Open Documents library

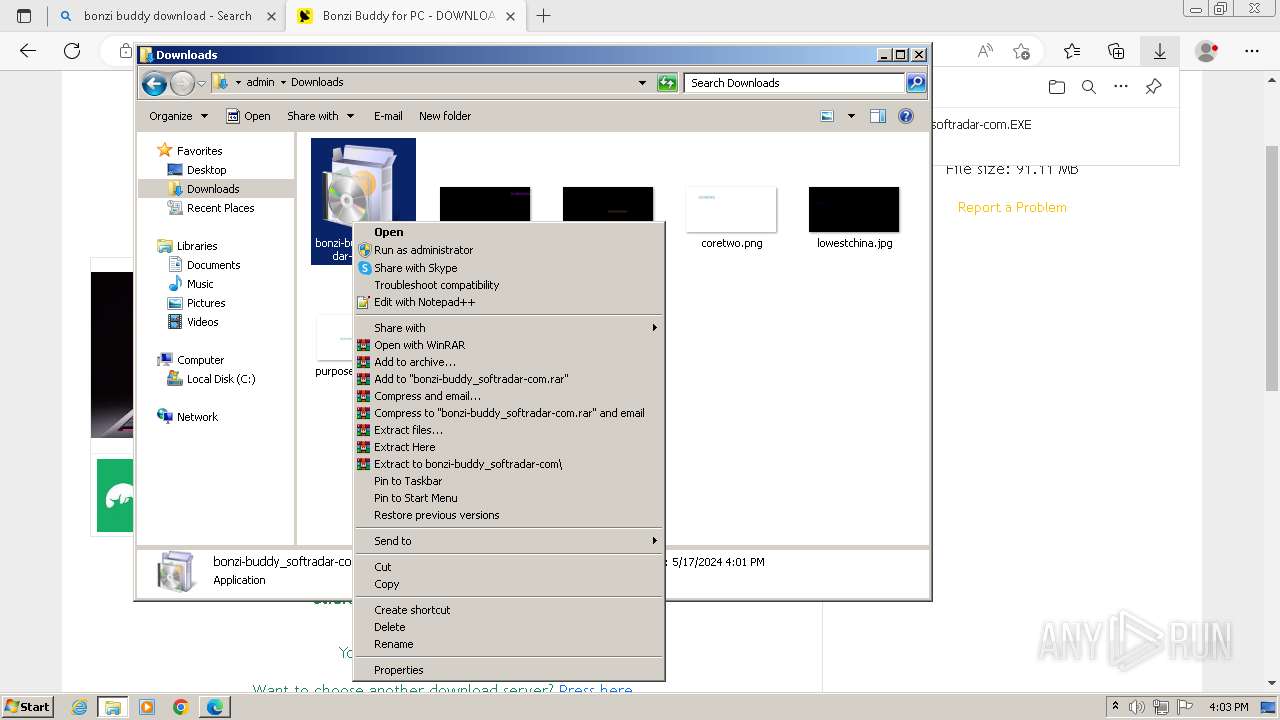[213, 265]
